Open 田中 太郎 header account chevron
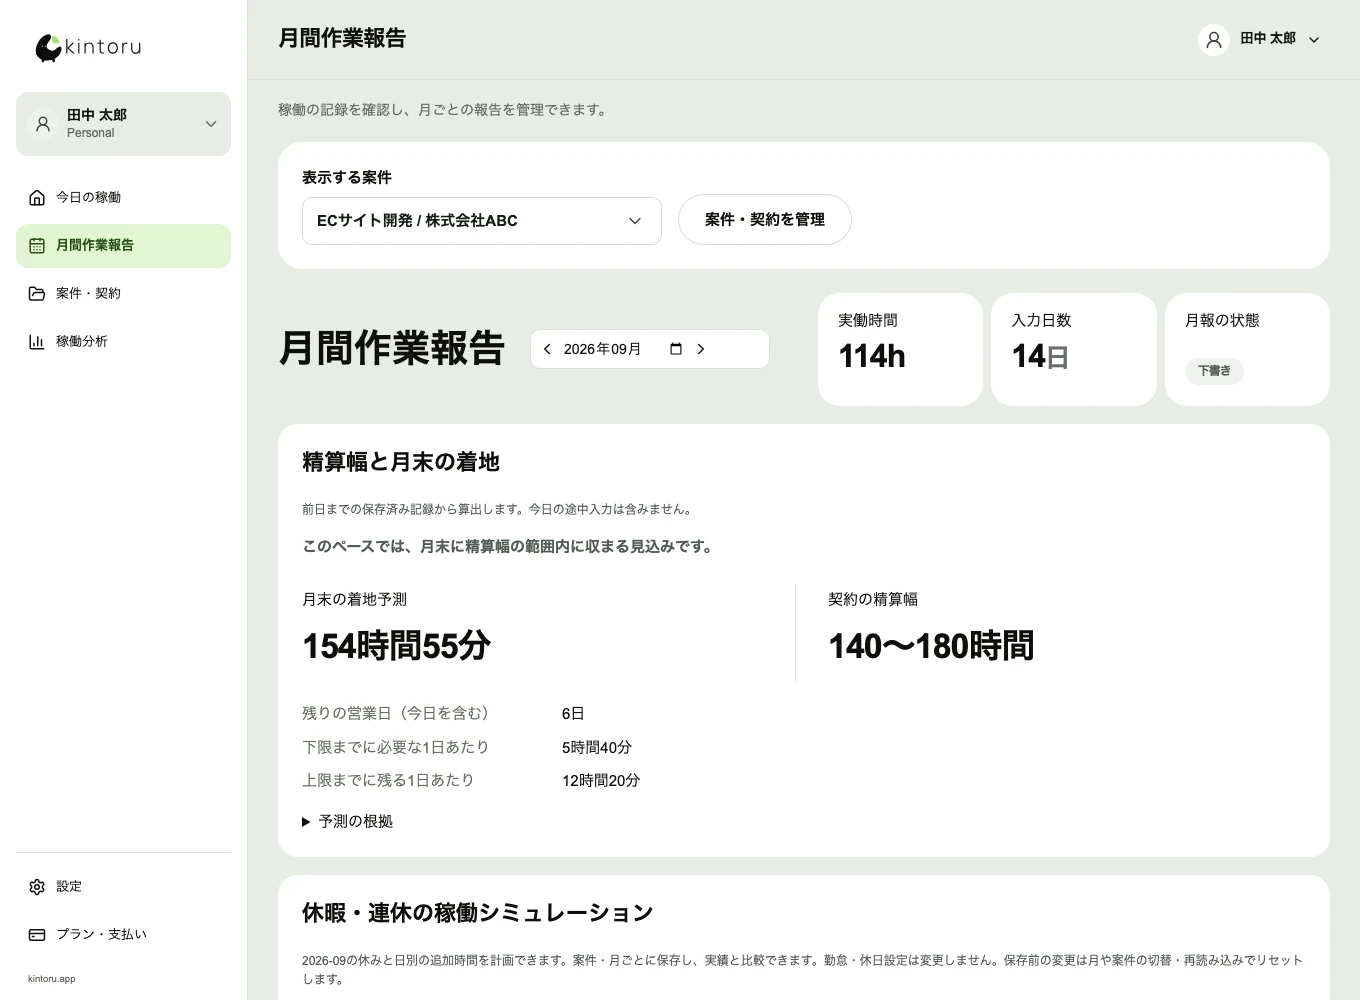This screenshot has width=1360, height=1000. [1314, 40]
